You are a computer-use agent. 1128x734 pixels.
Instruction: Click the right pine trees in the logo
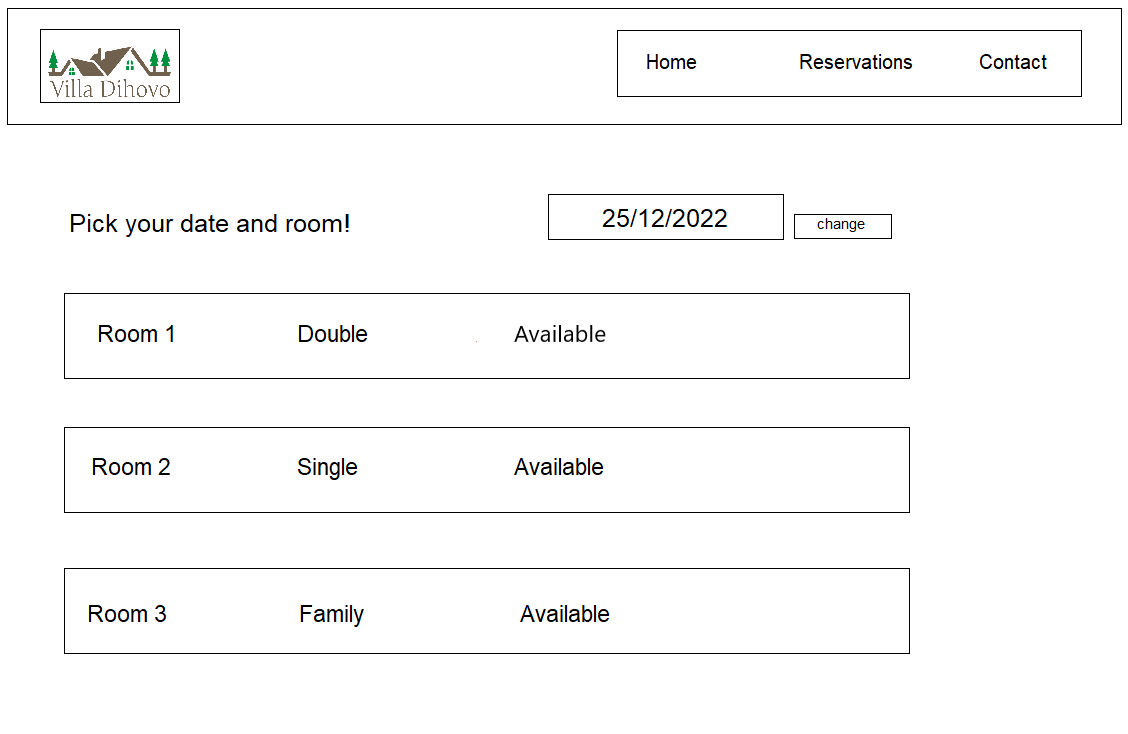[160, 60]
